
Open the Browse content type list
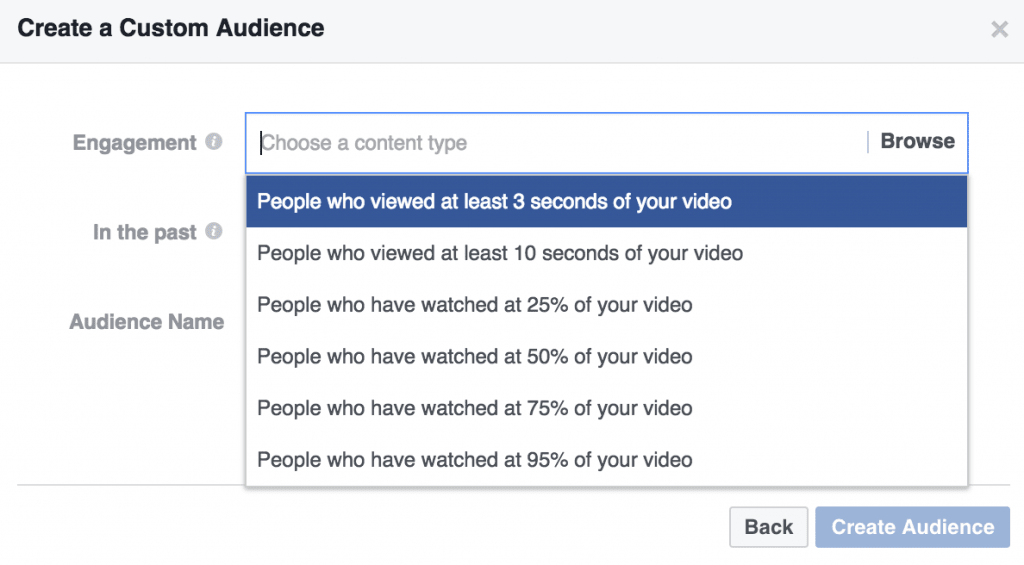(x=917, y=142)
